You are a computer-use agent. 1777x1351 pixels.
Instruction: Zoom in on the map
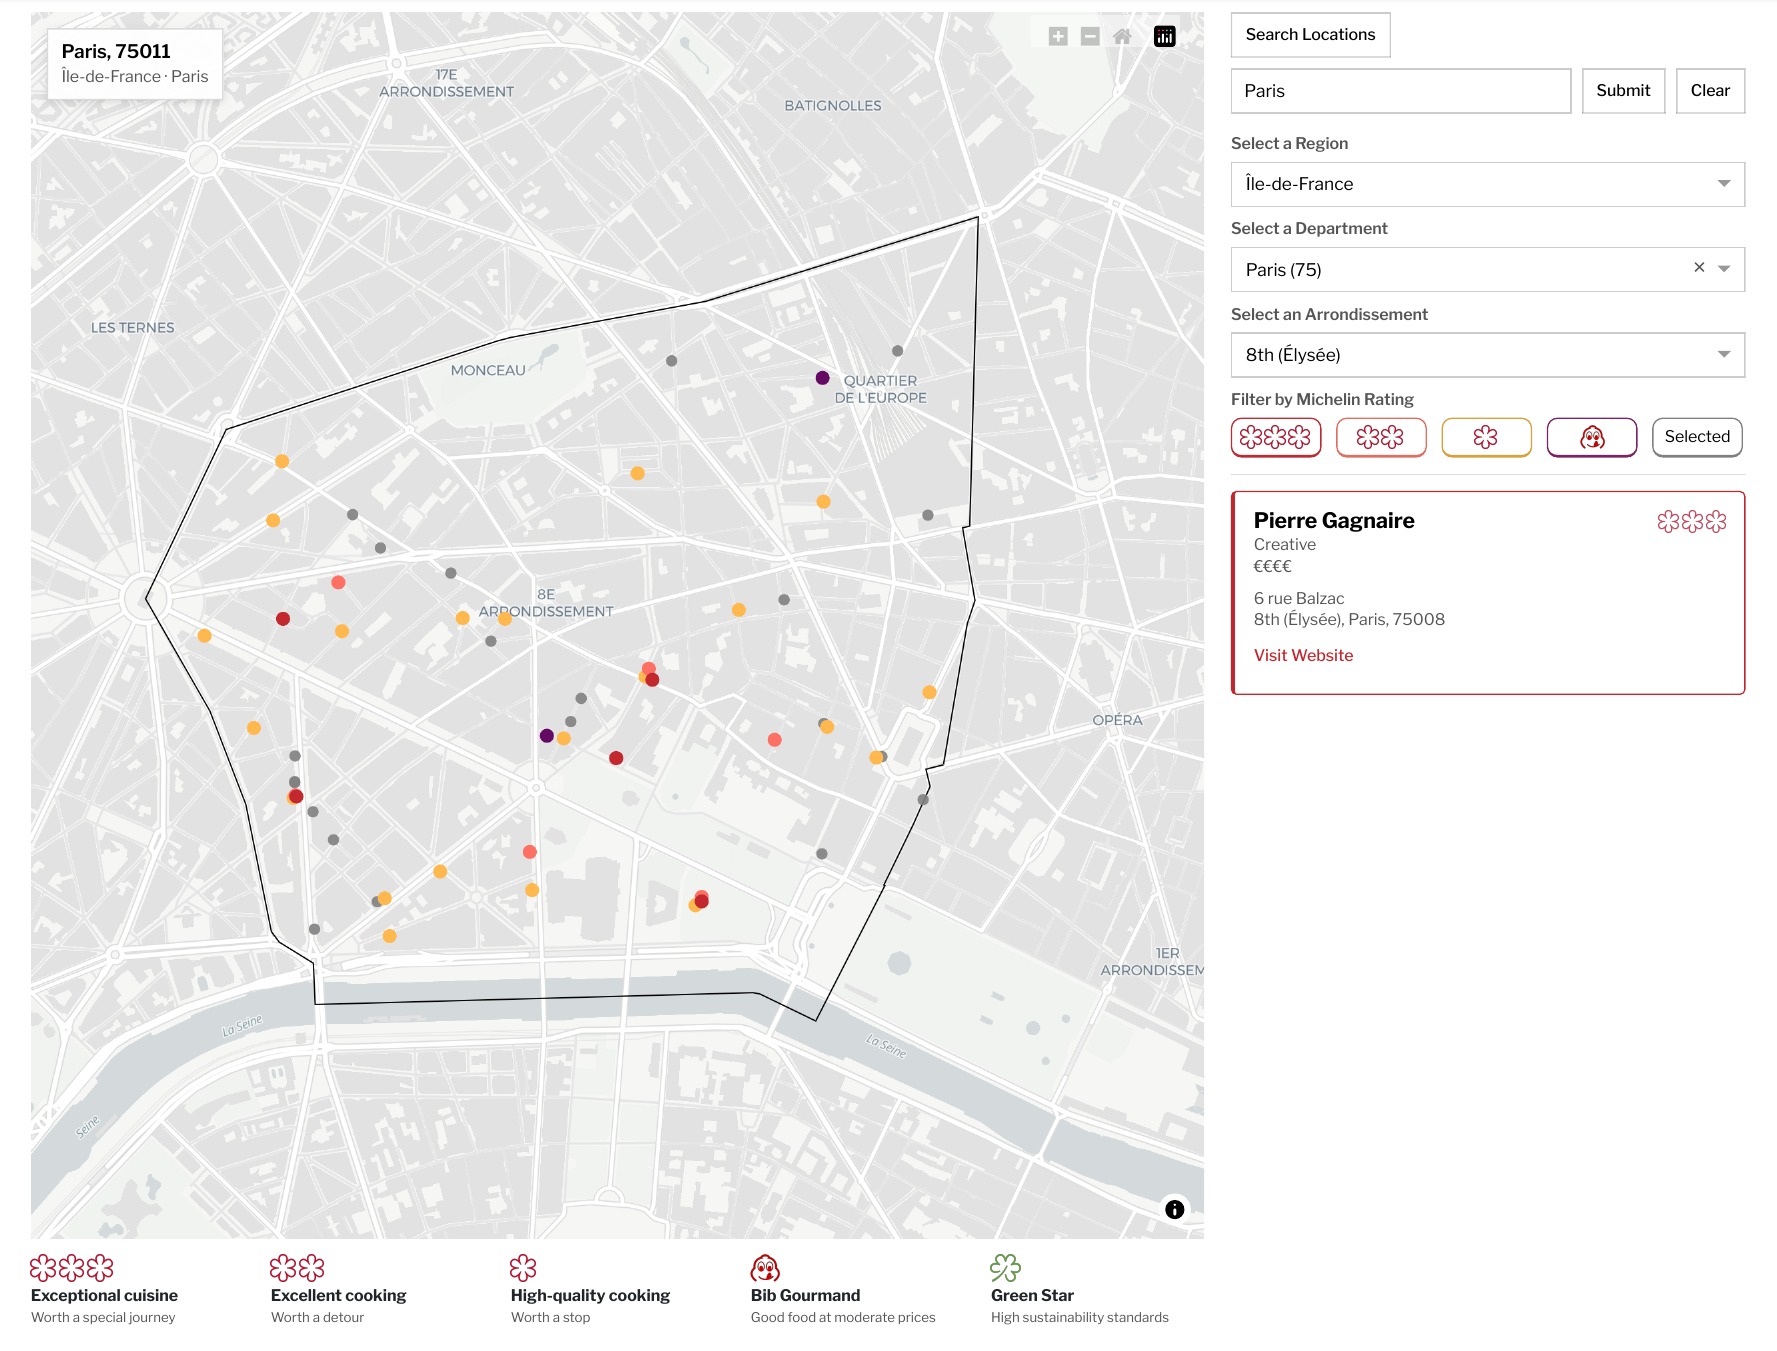pos(1058,37)
